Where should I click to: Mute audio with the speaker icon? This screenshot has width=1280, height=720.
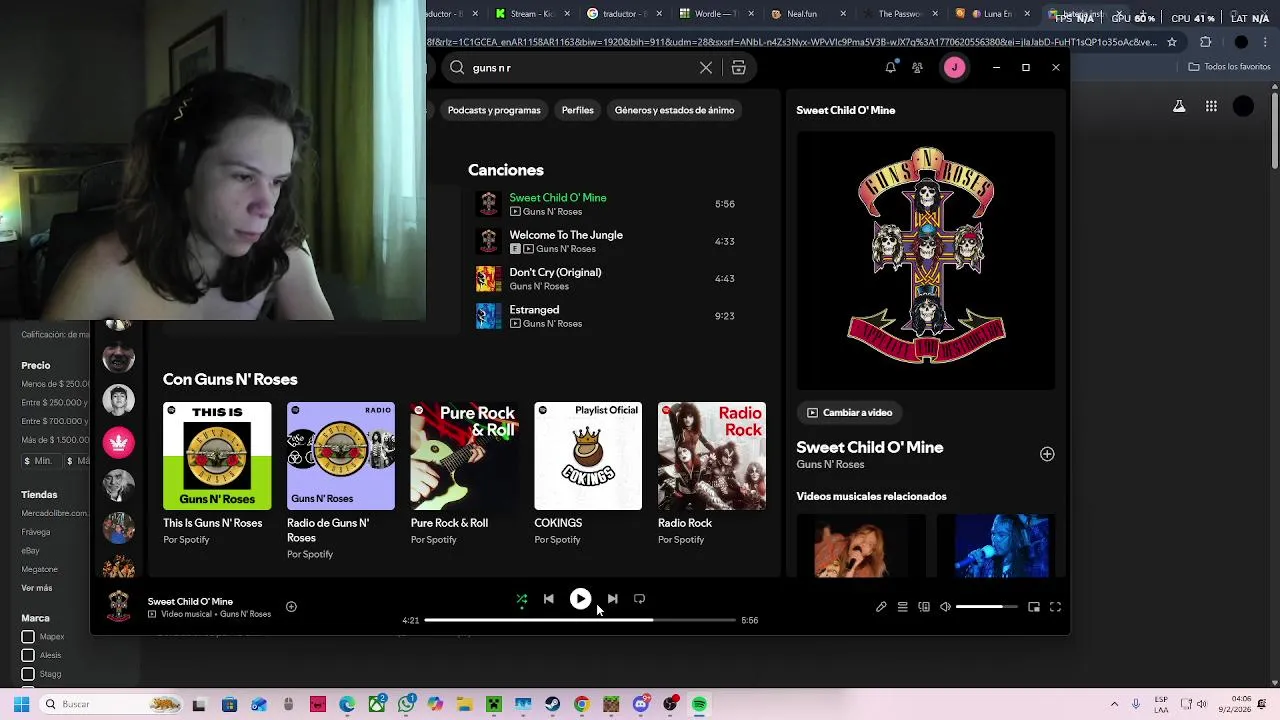pos(945,607)
